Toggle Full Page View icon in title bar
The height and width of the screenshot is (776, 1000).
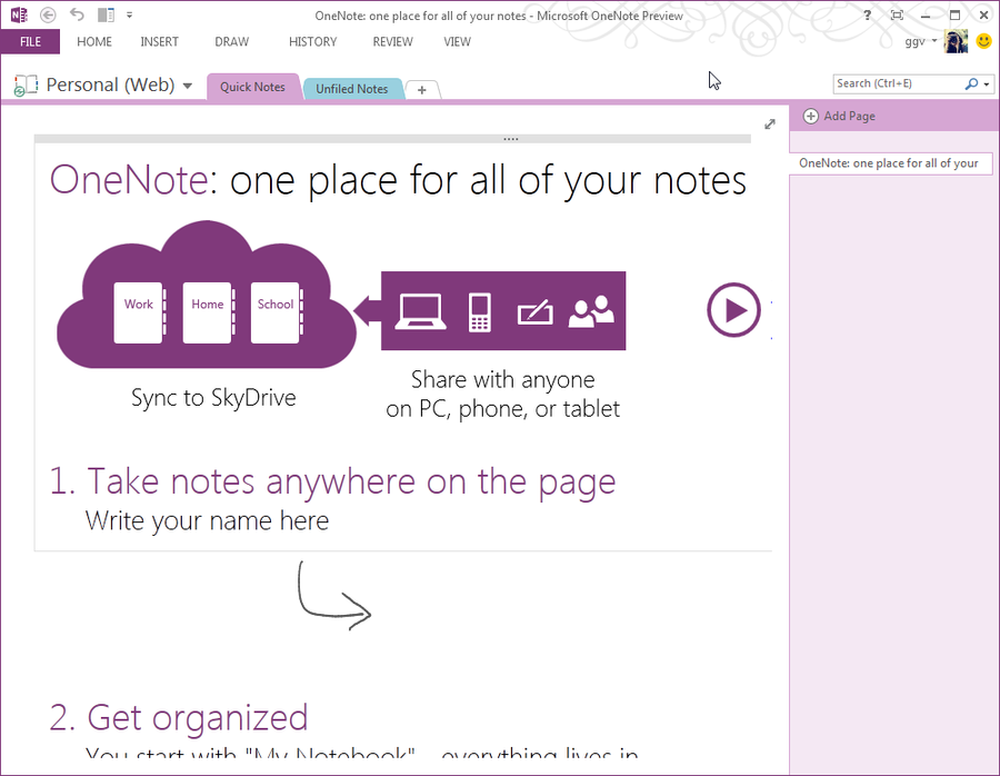(897, 15)
